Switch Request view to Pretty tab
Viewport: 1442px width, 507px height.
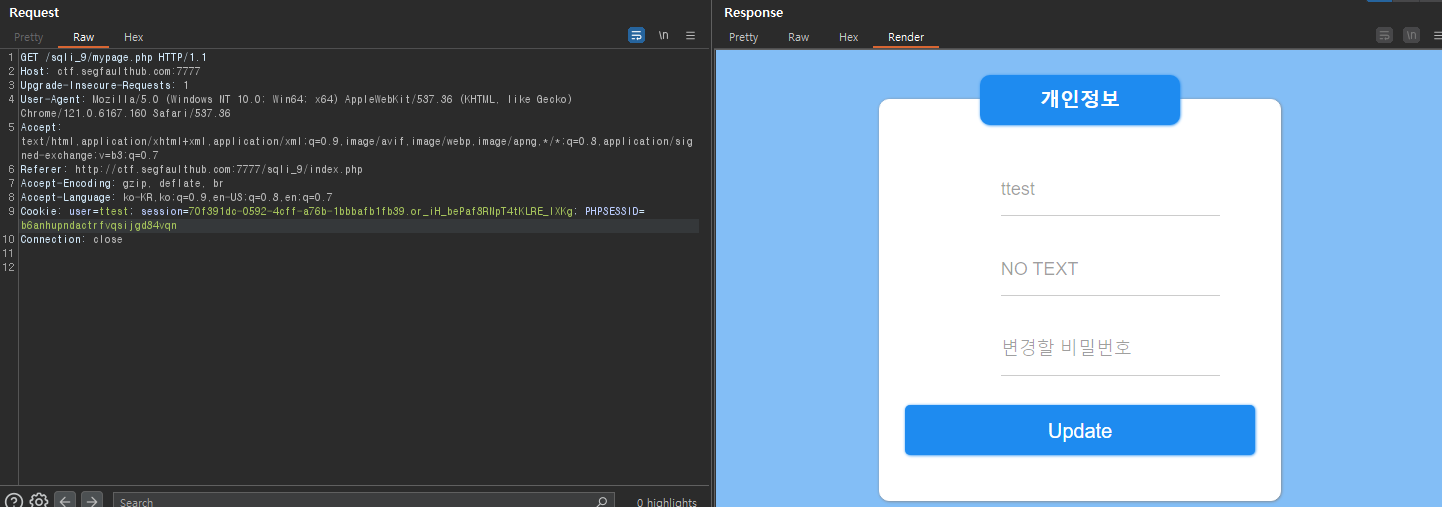pos(29,37)
